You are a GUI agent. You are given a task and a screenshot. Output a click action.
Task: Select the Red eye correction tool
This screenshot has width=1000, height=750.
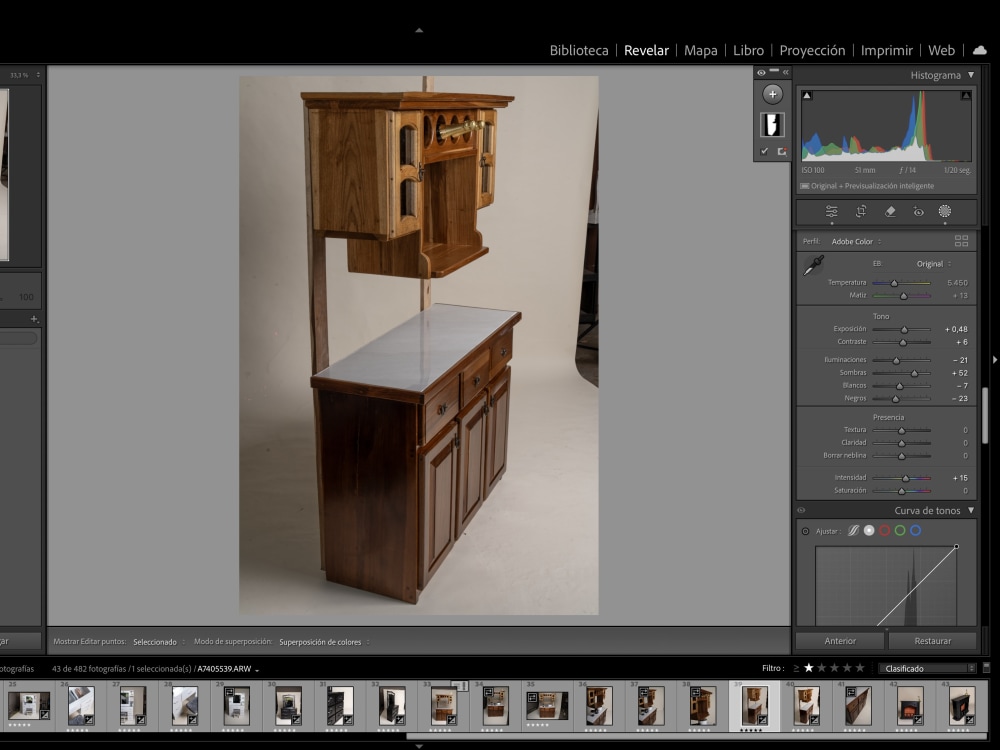918,211
